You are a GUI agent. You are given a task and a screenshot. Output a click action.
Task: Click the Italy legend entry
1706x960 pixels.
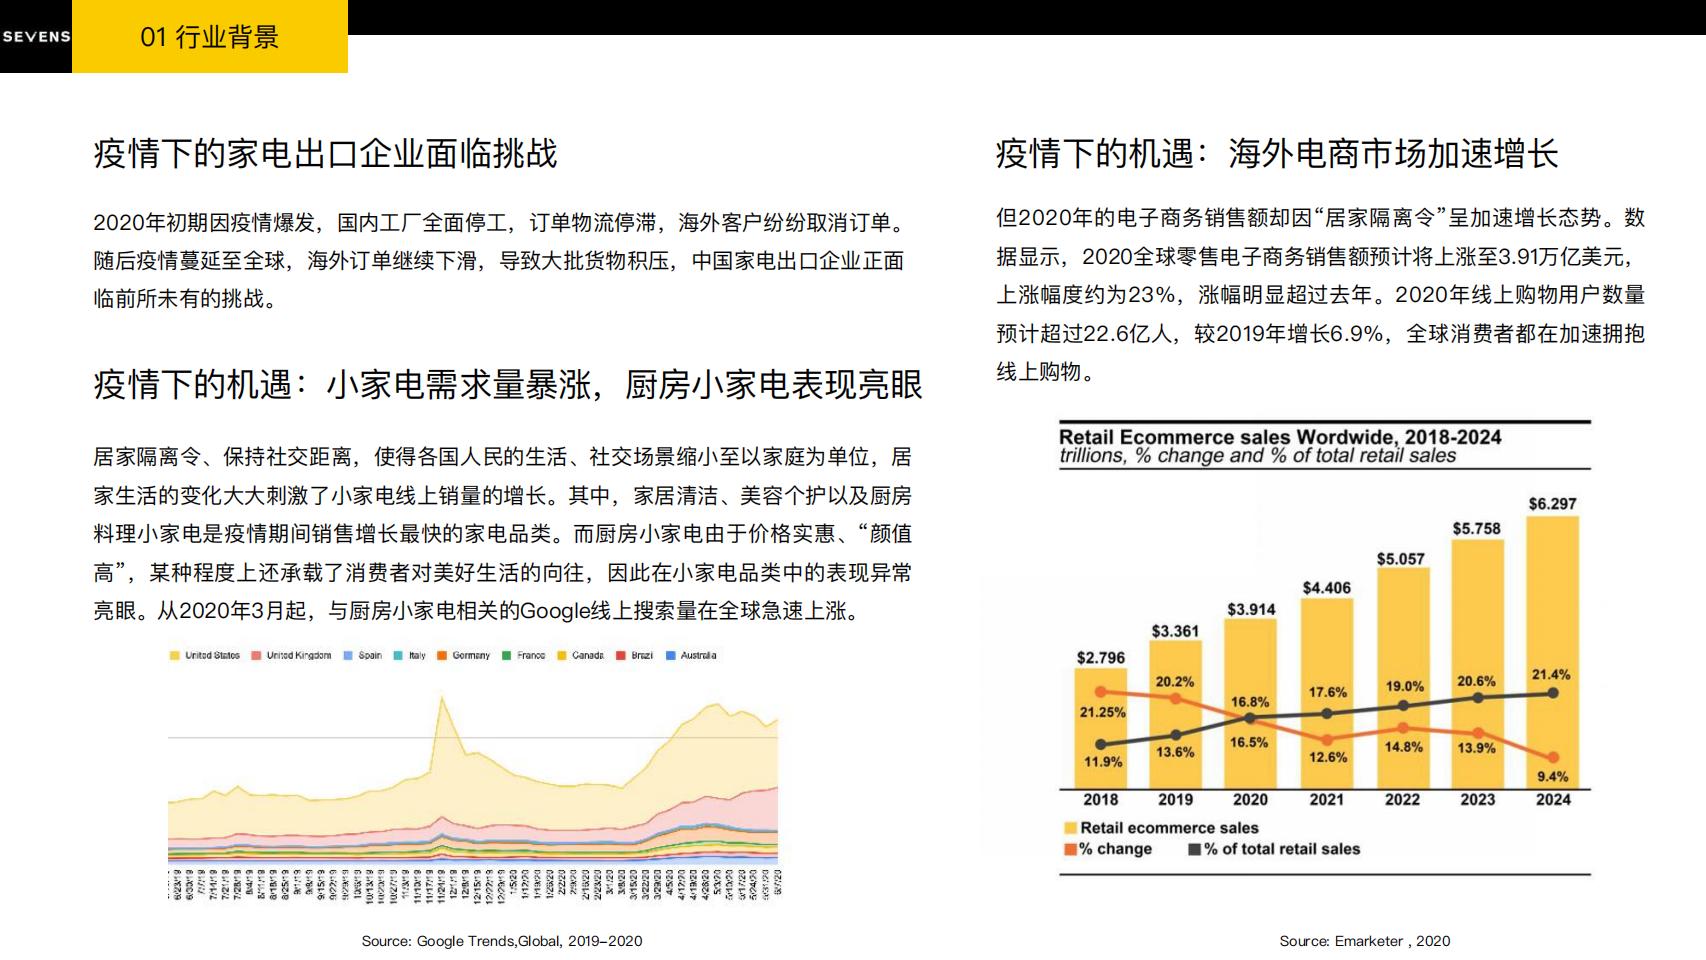410,656
